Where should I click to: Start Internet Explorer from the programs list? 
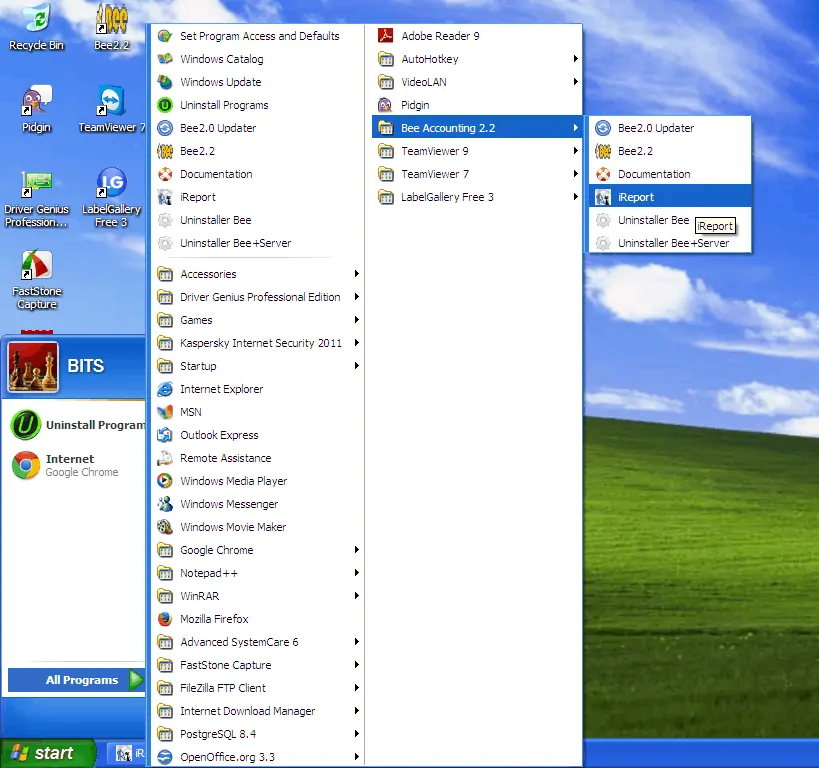tap(257, 389)
